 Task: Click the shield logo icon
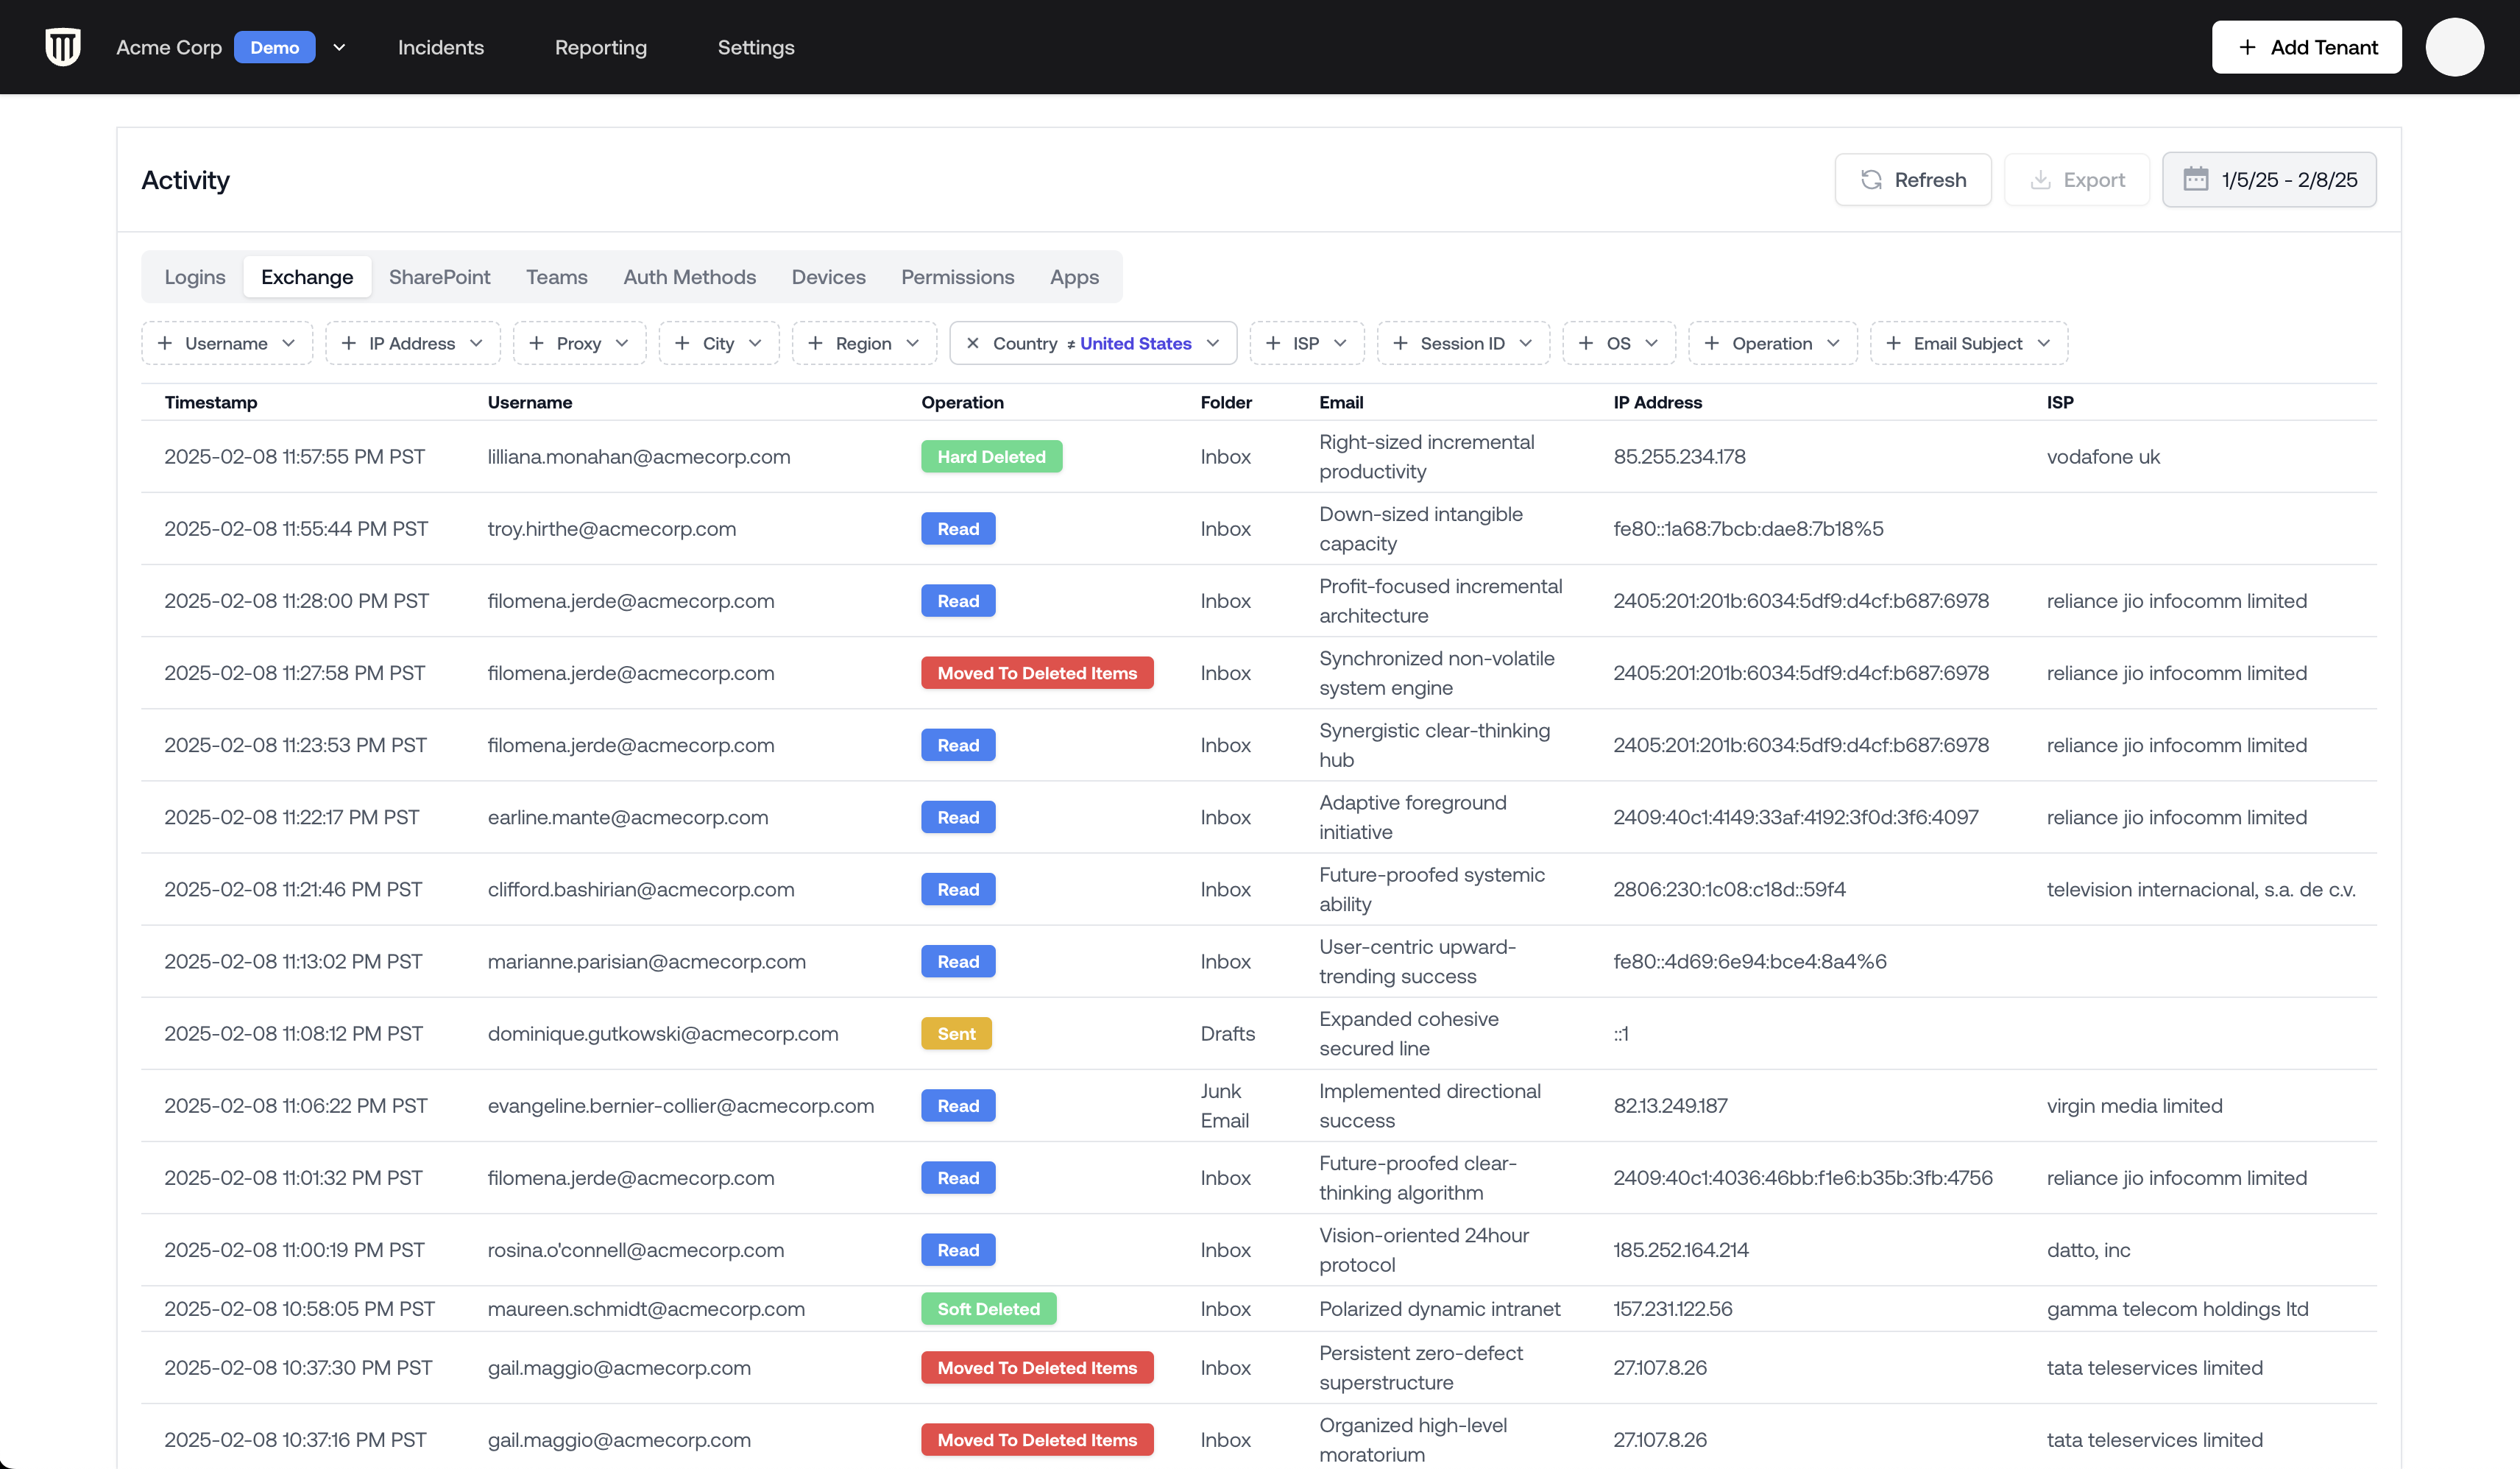63,47
